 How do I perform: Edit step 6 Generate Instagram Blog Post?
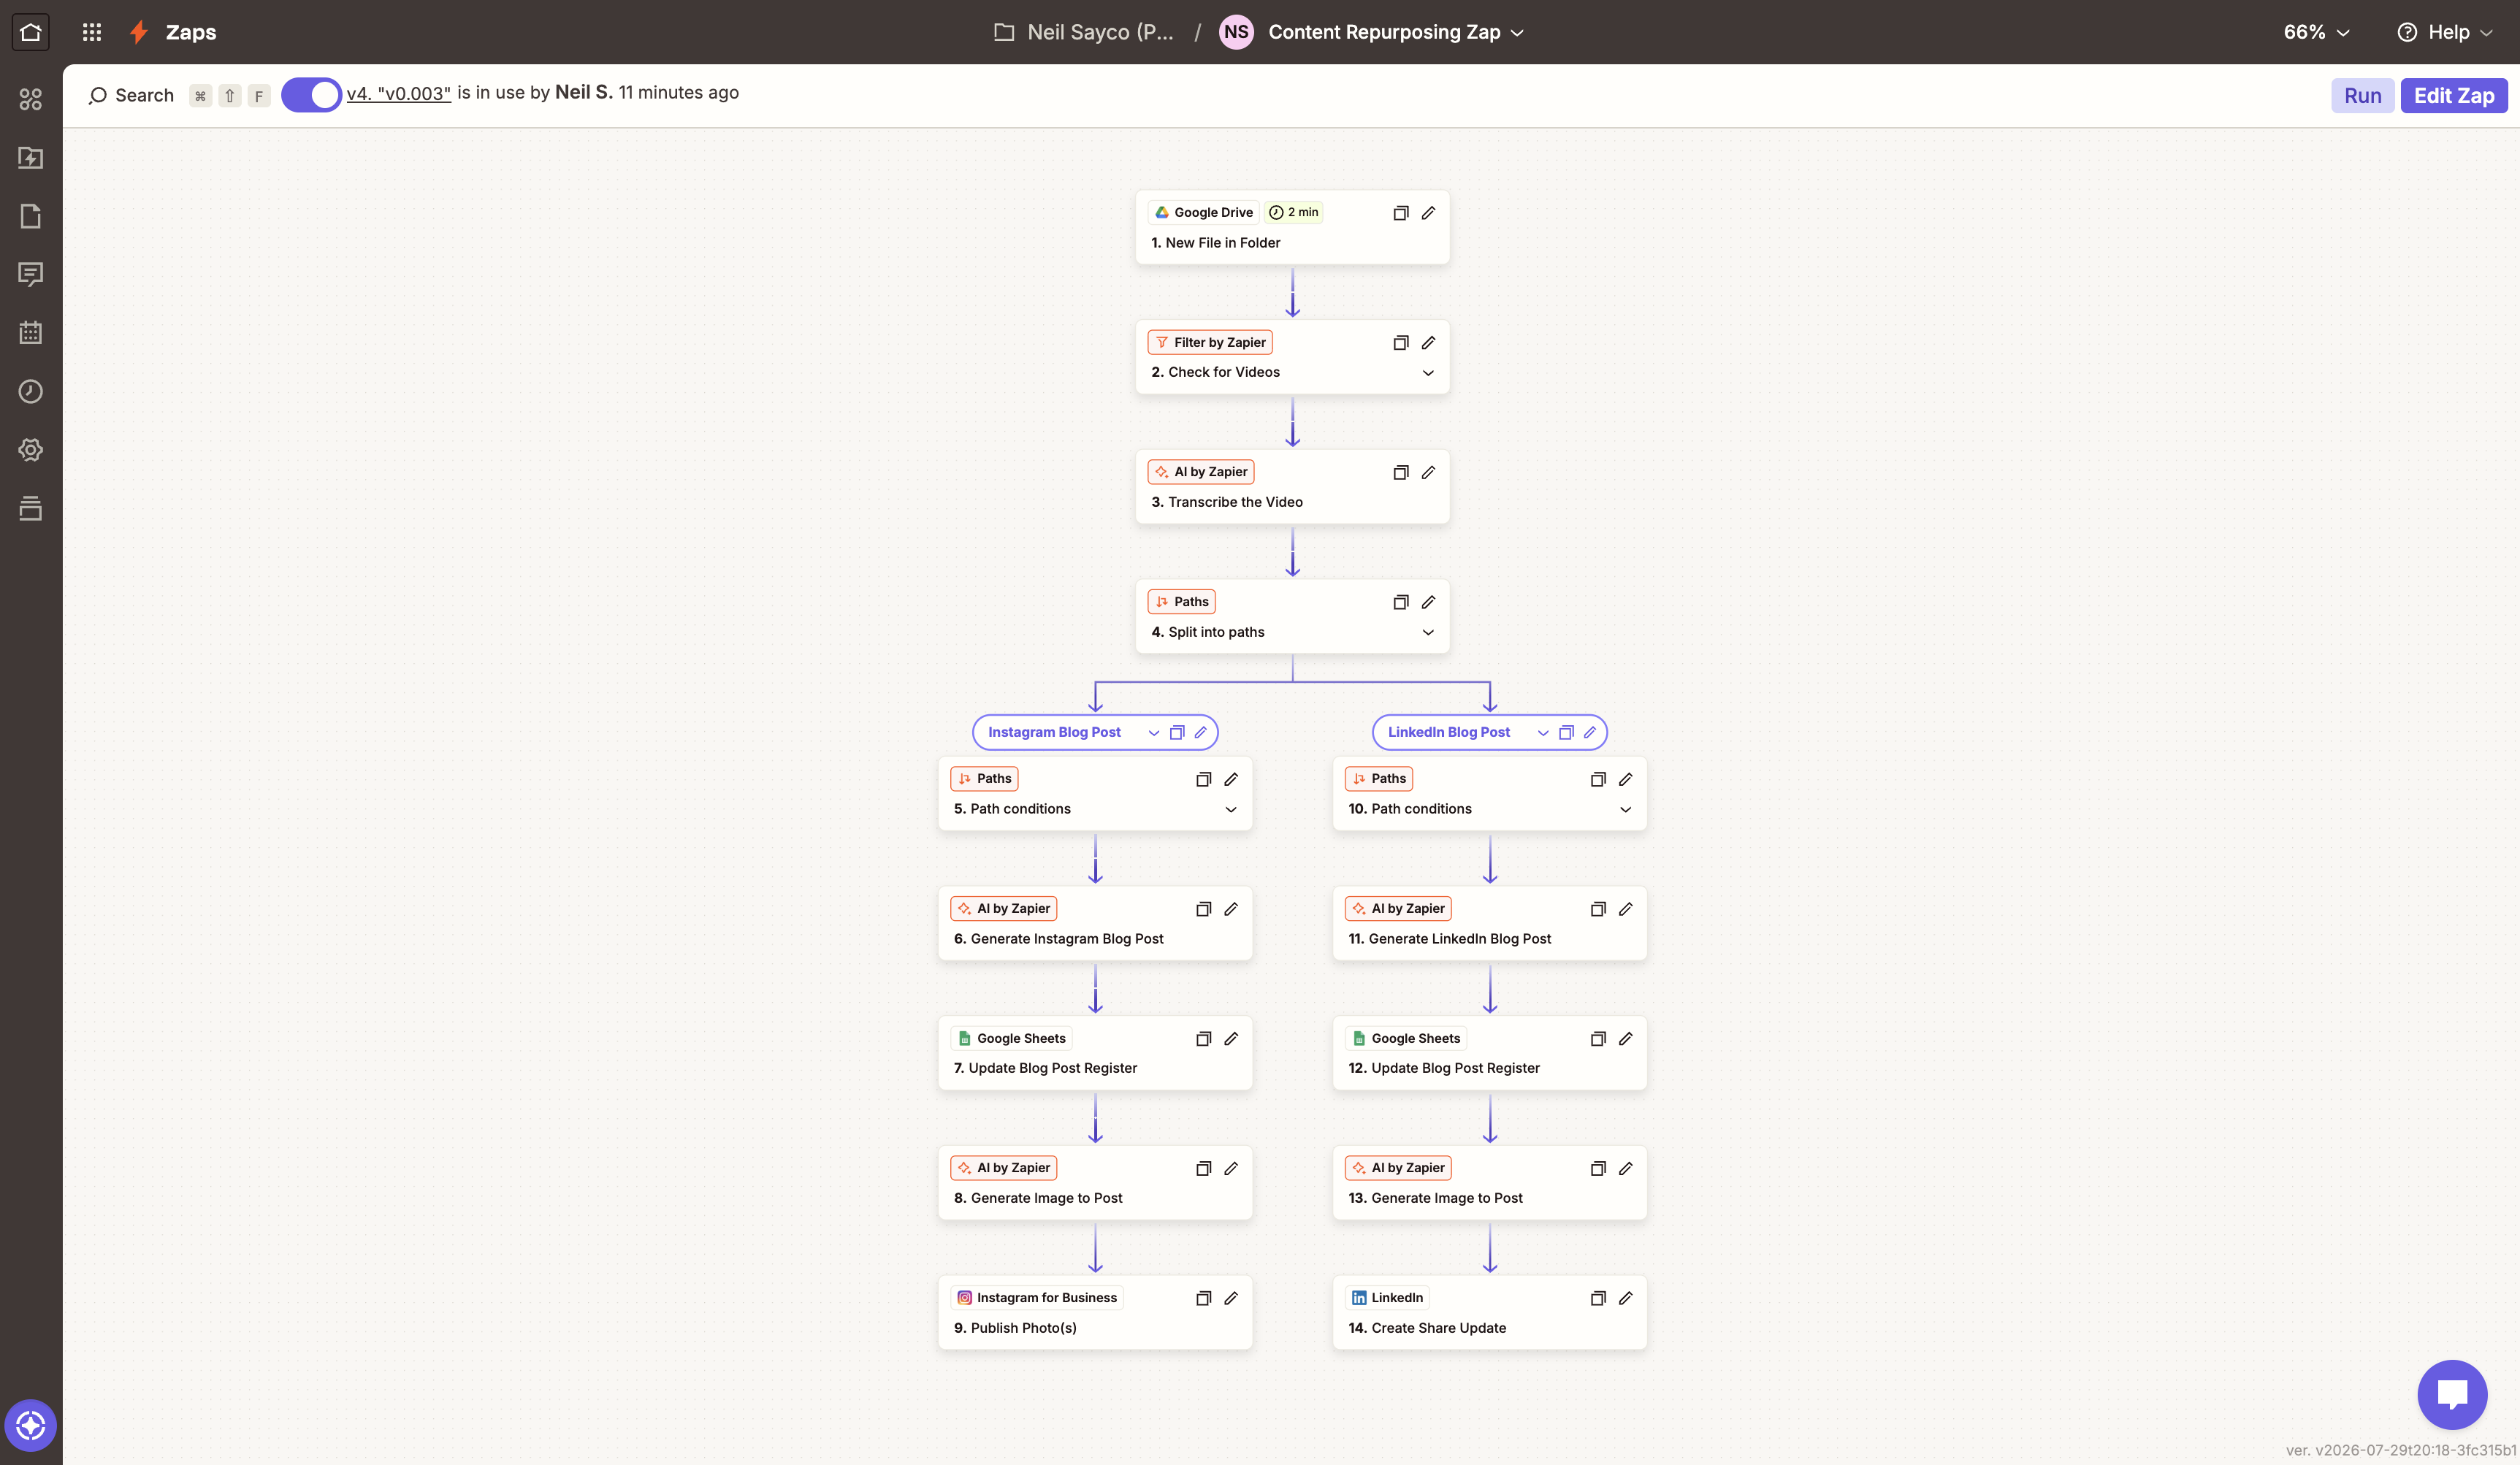1231,909
